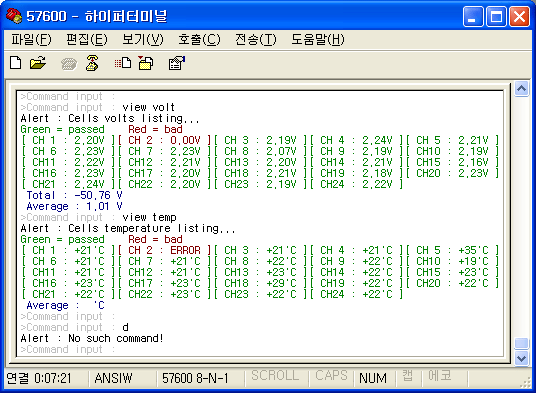Image resolution: width=536 pixels, height=393 pixels.
Task: Close the HyperTerminal window
Action: click(519, 16)
